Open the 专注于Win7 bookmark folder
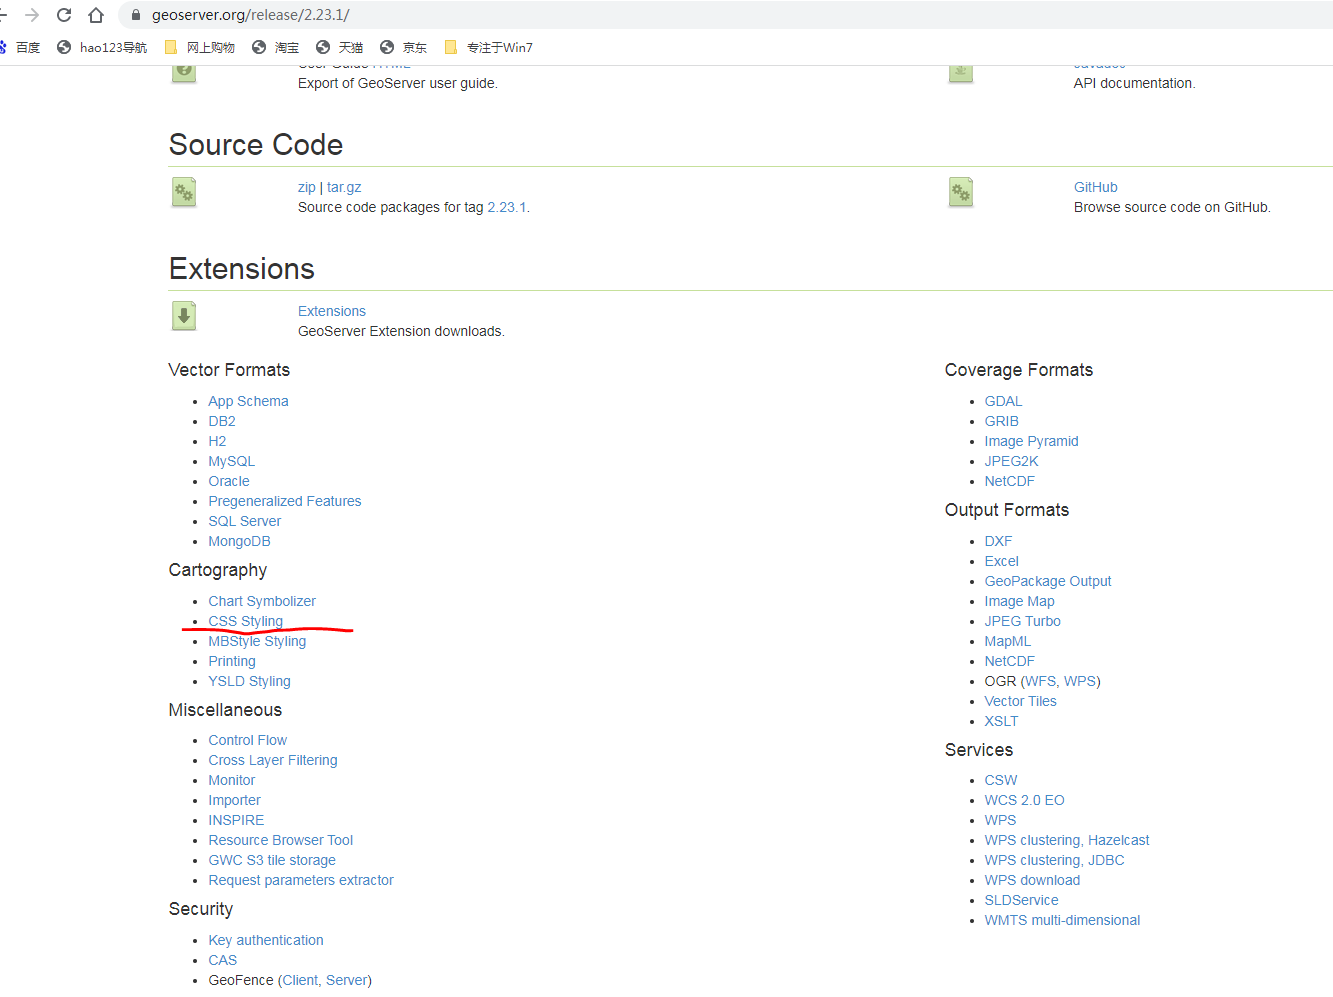Viewport: 1333px width, 997px height. point(488,47)
